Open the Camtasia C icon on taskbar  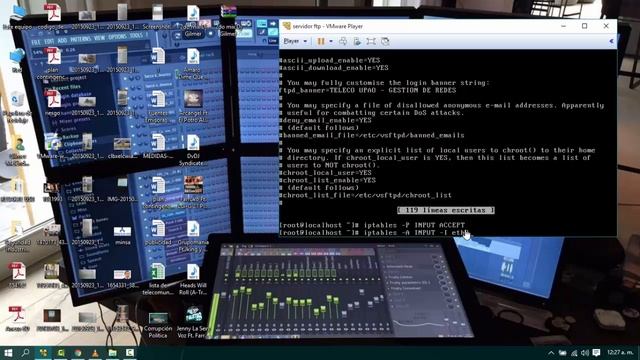pos(130,353)
